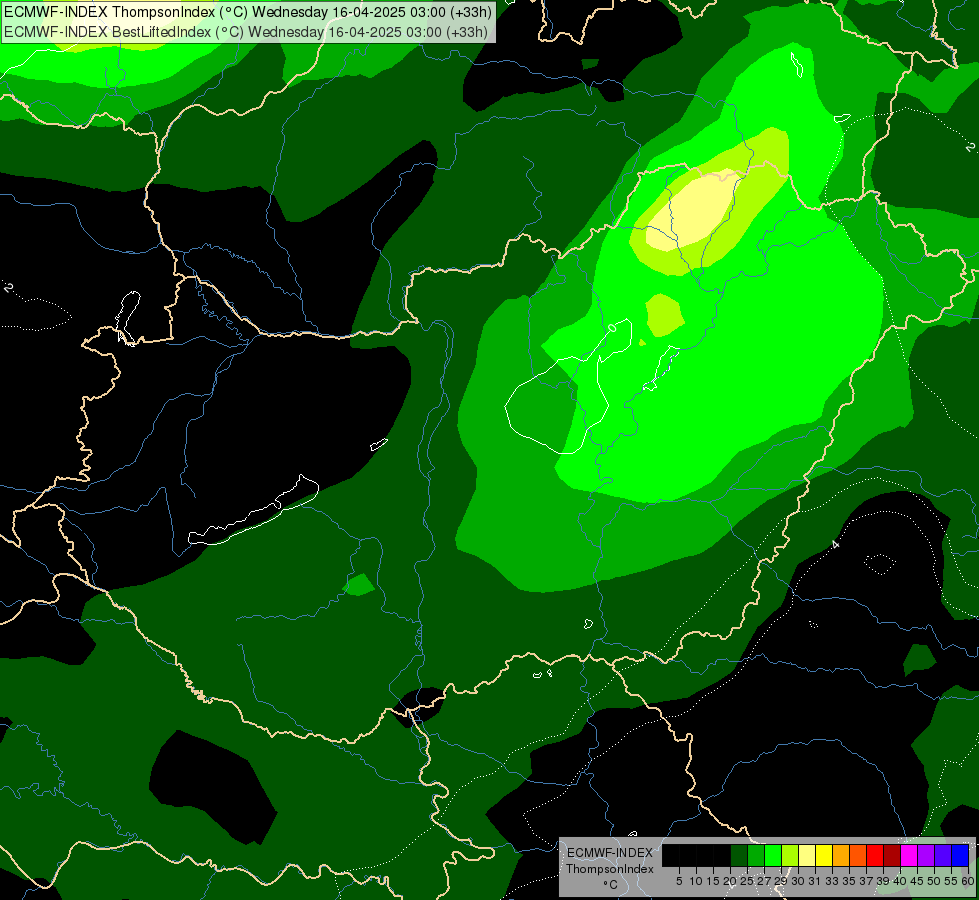Click the legend tick value 25
979x900 pixels.
point(747,881)
